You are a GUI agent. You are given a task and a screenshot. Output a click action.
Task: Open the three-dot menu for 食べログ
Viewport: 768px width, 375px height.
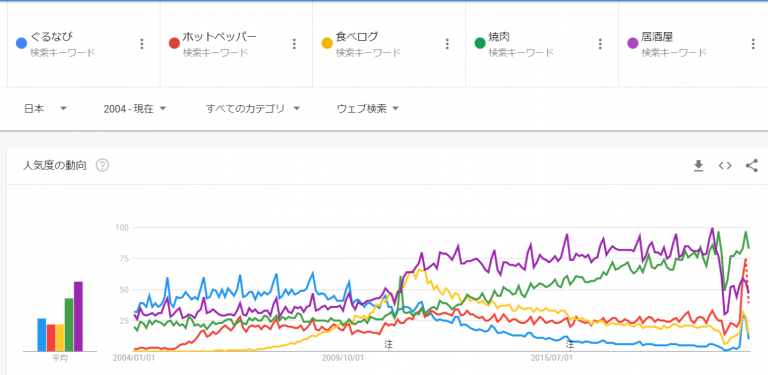pos(447,44)
